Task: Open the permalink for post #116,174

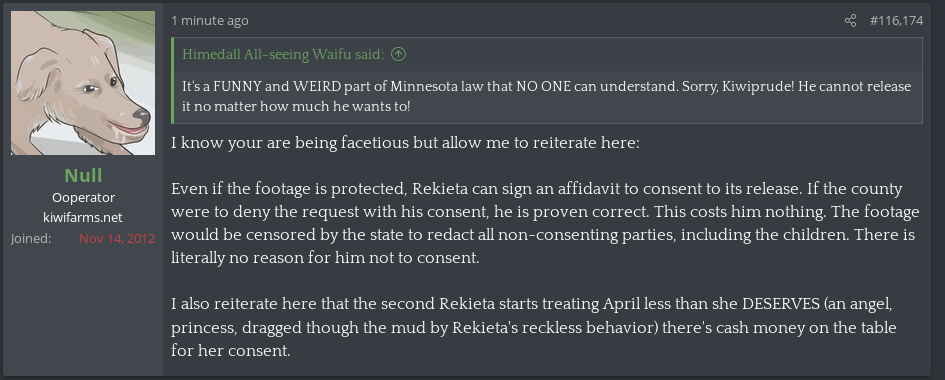Action: [x=896, y=21]
